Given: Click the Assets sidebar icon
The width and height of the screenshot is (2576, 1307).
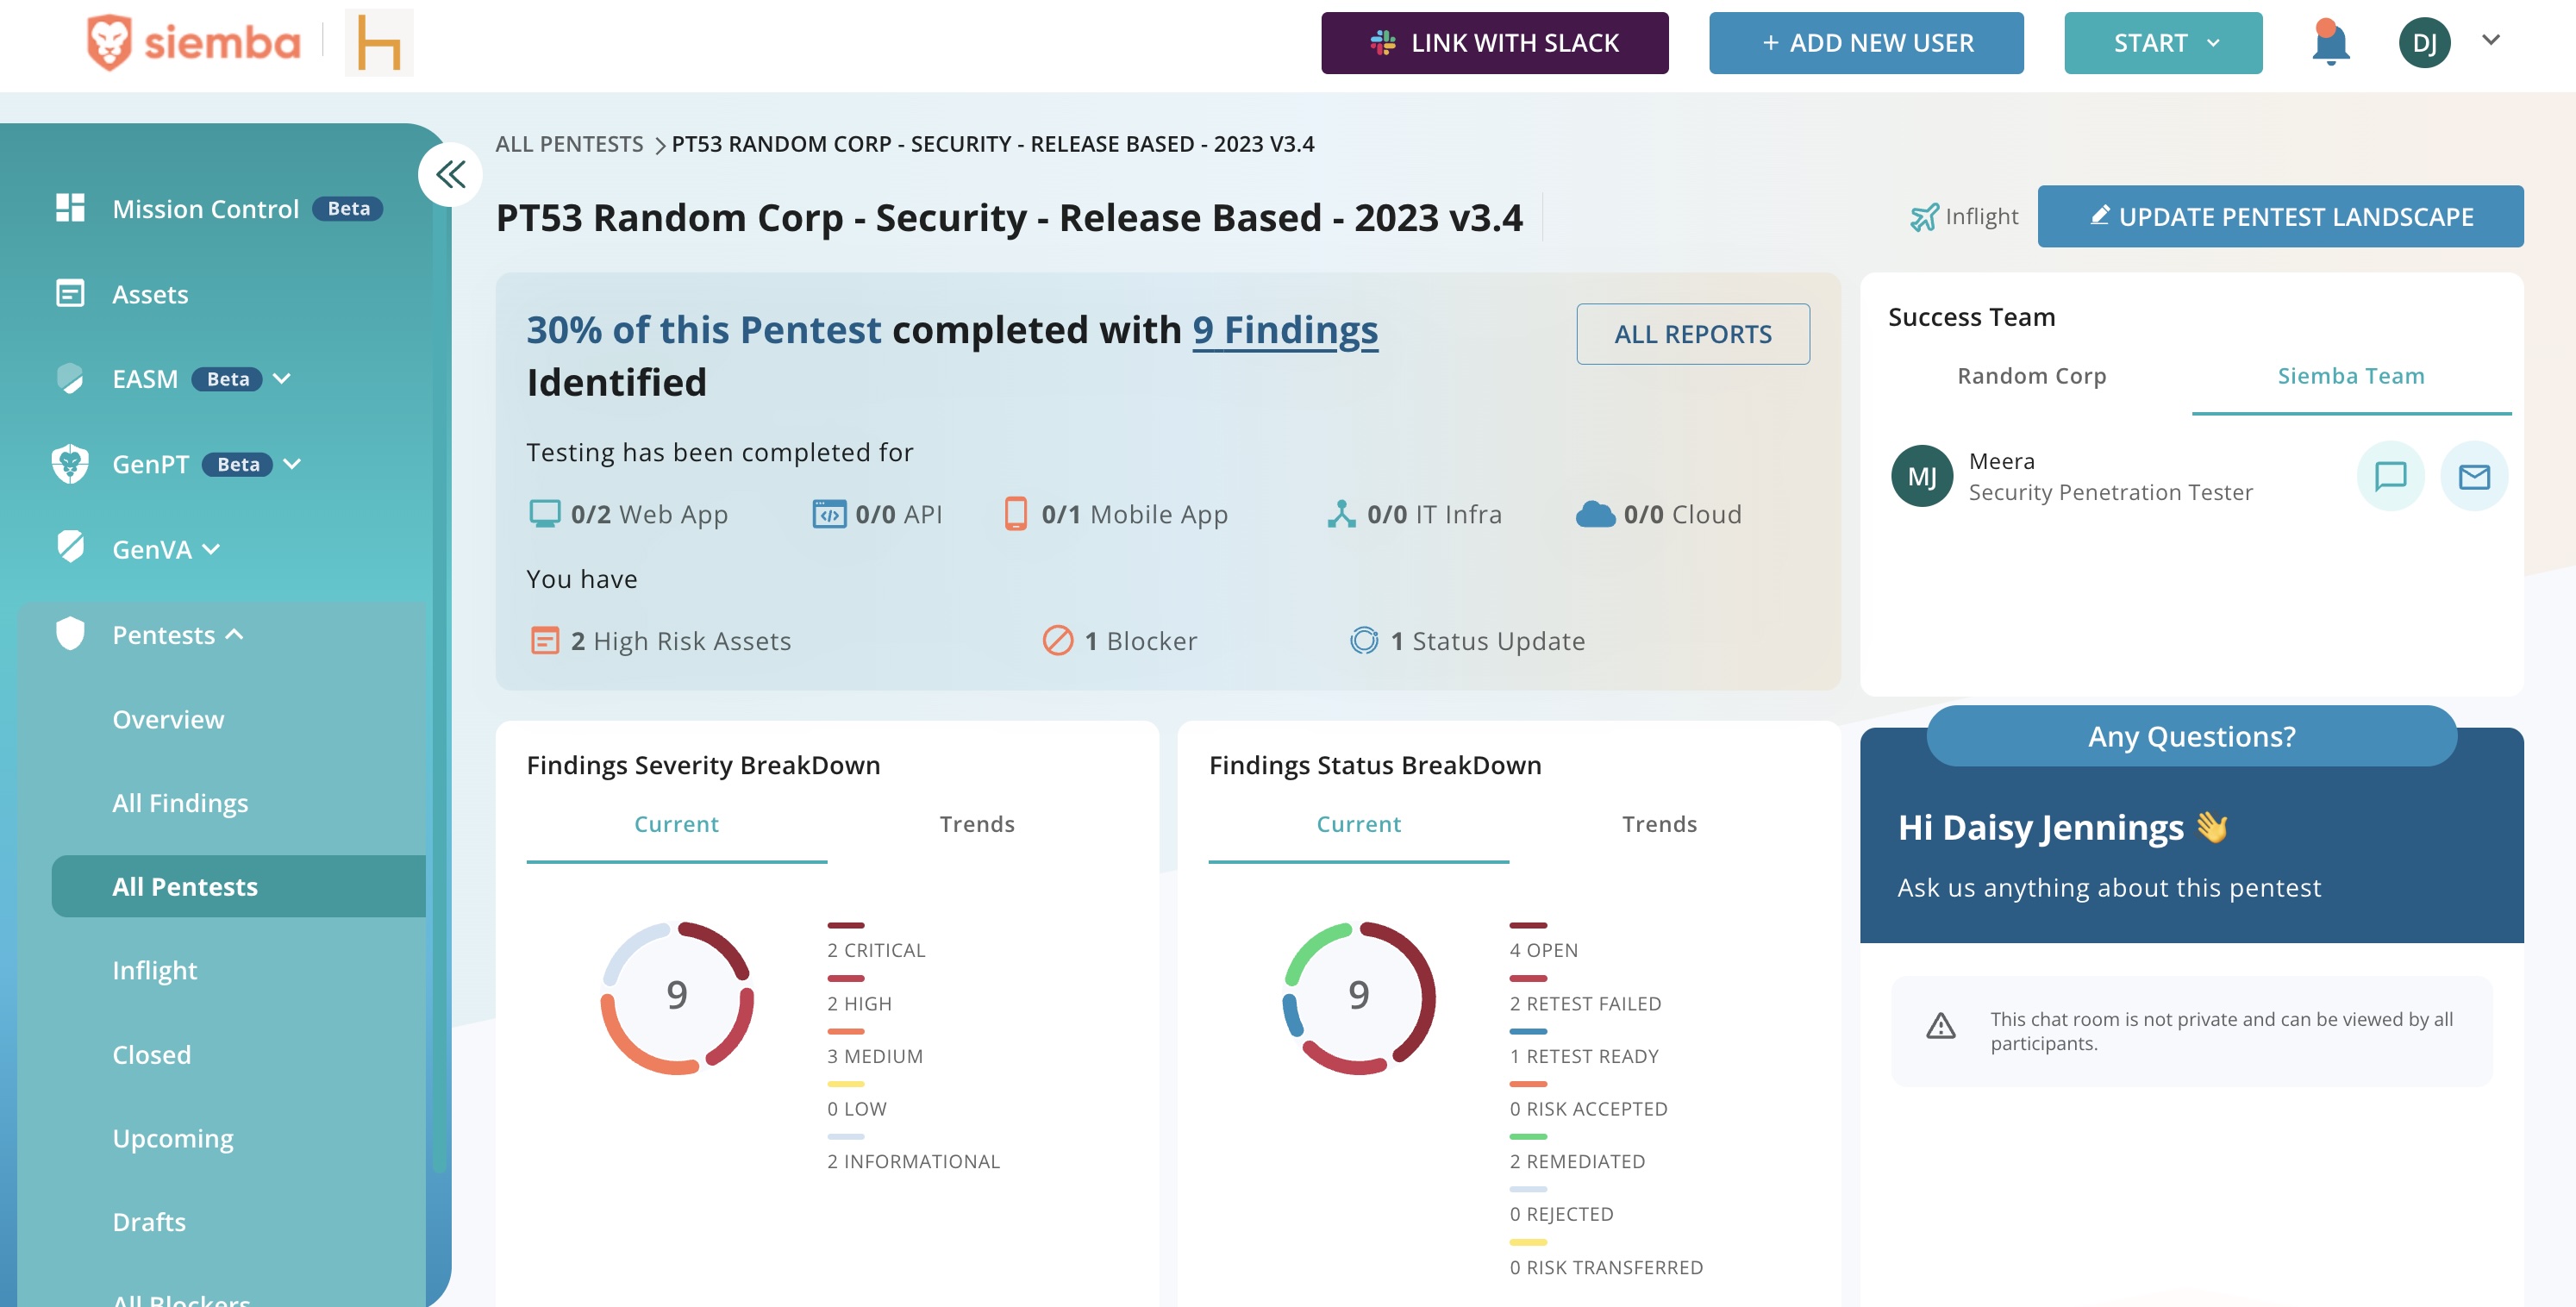Looking at the screenshot, I should coord(70,294).
